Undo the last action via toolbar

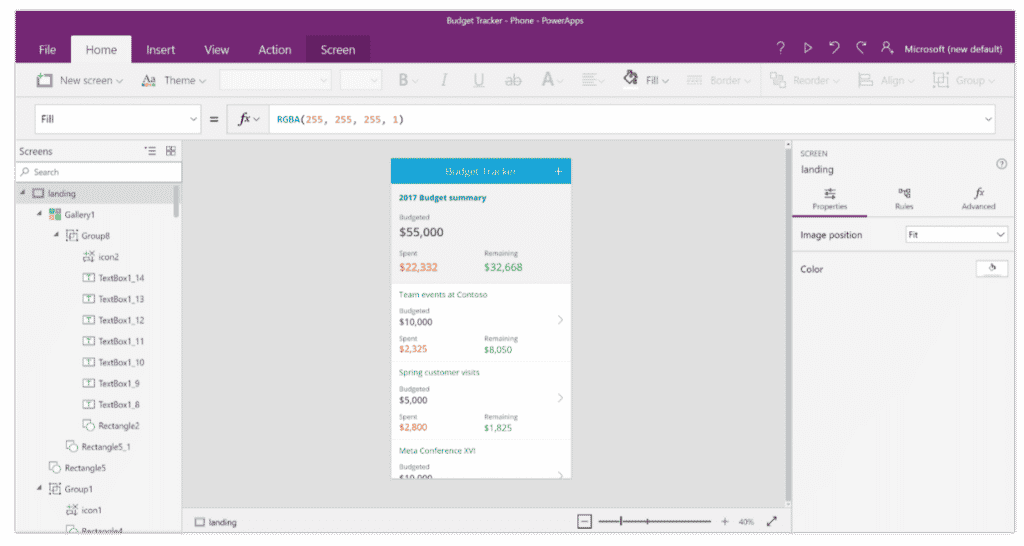pos(834,48)
